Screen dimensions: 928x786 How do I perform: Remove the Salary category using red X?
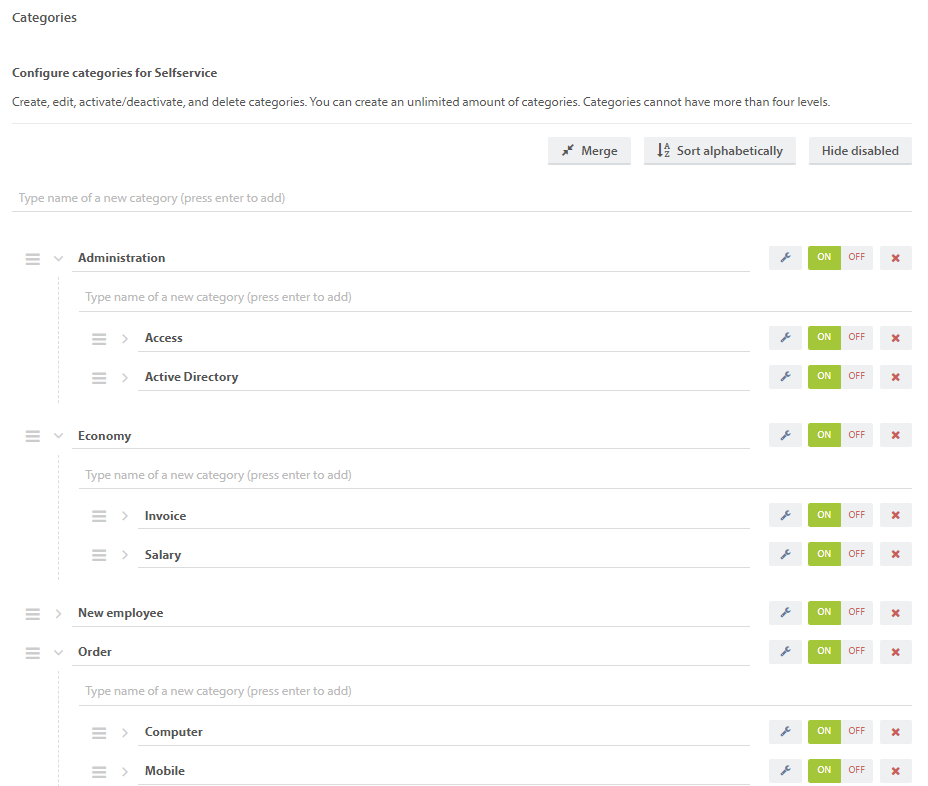click(x=895, y=555)
